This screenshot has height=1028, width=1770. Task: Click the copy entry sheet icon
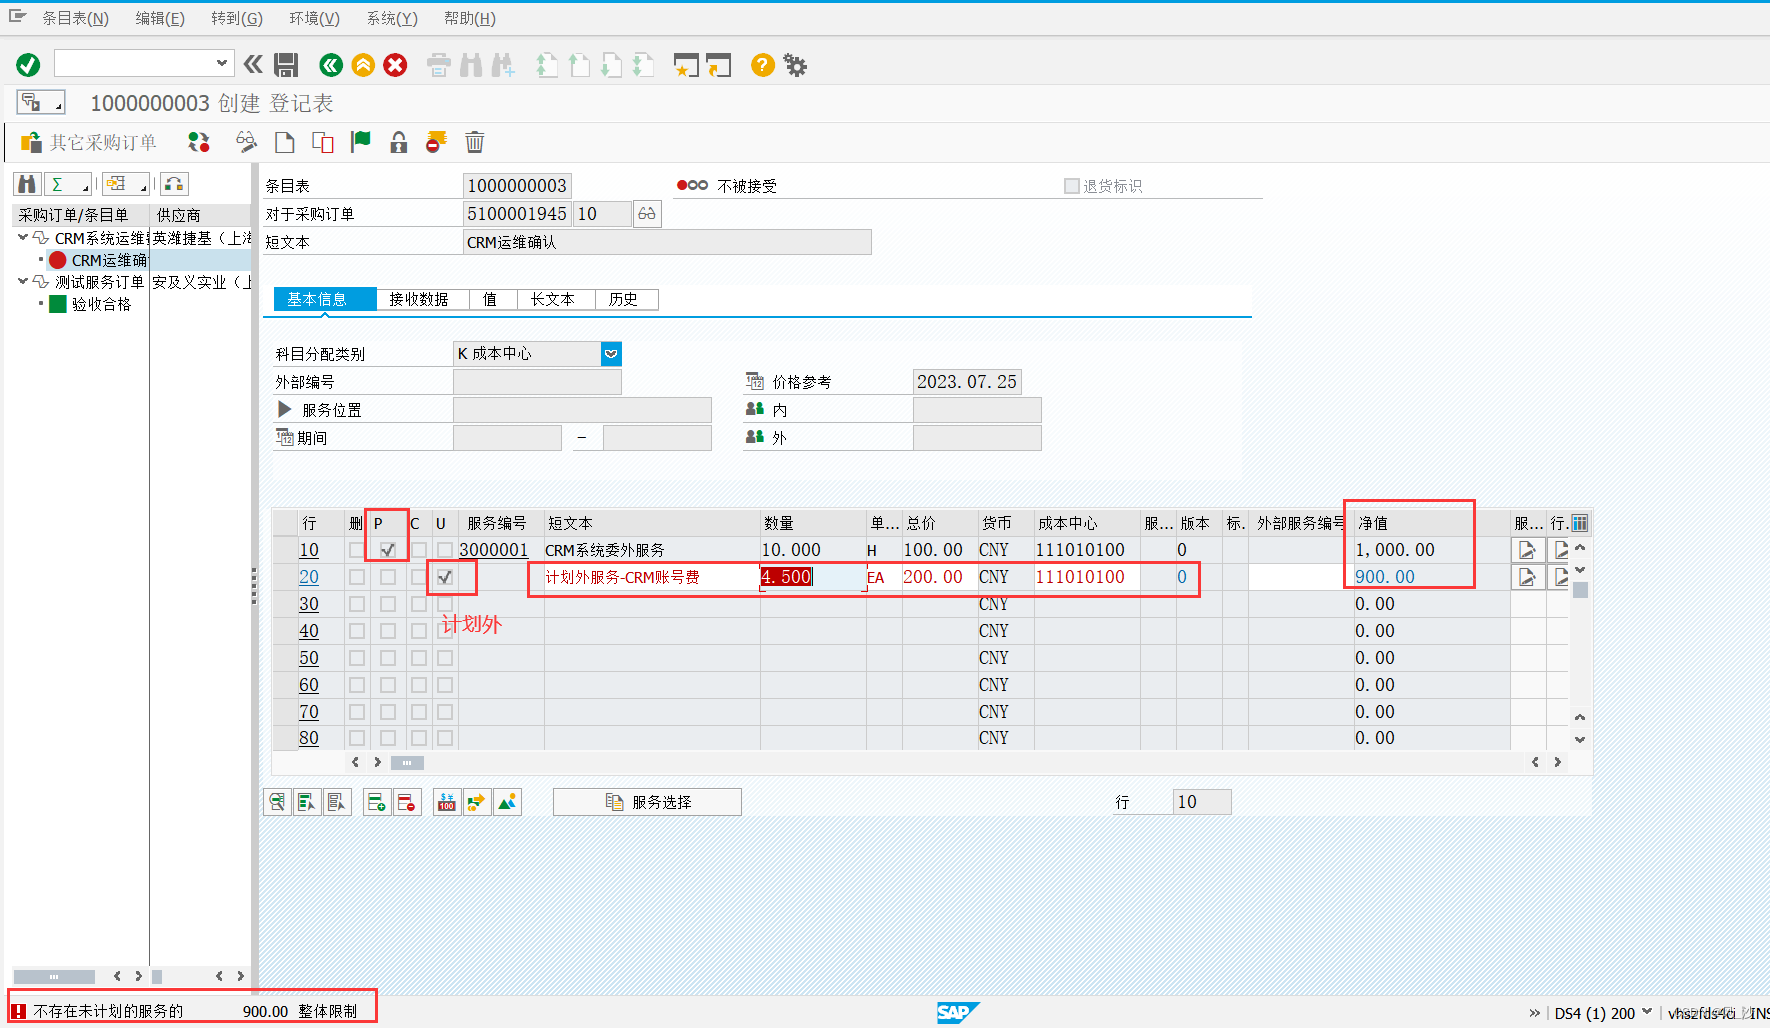tap(323, 142)
